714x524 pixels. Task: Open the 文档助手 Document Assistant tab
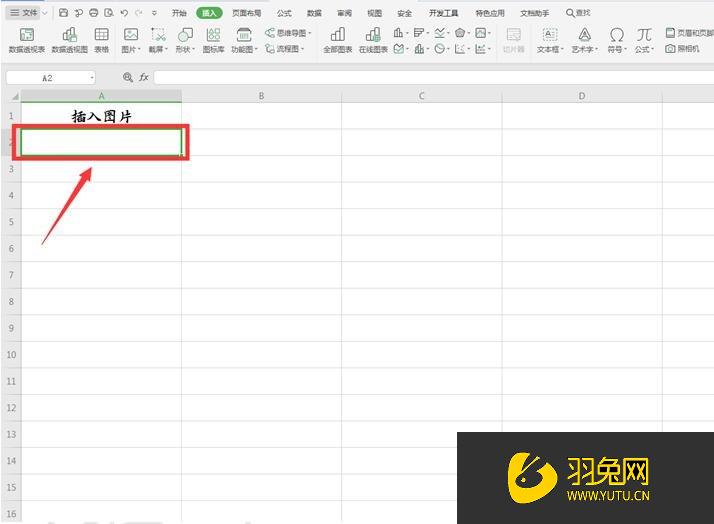tap(535, 13)
